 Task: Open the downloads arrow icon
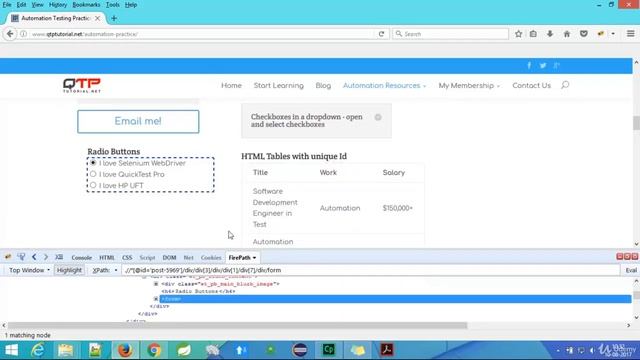[550, 34]
